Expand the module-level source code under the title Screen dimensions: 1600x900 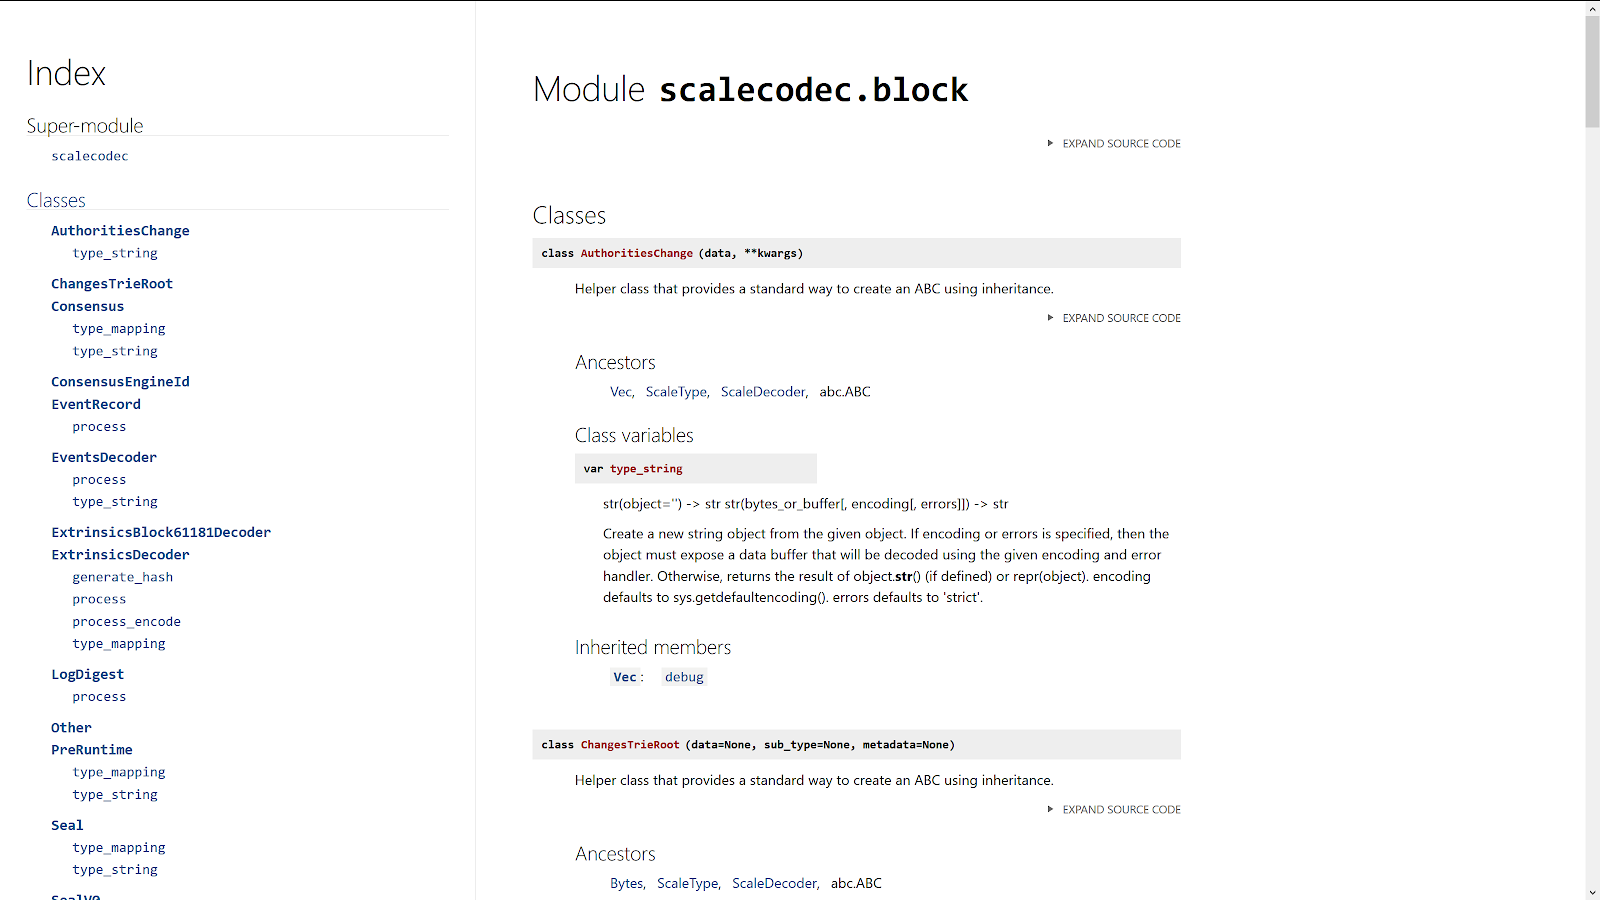coord(1120,144)
